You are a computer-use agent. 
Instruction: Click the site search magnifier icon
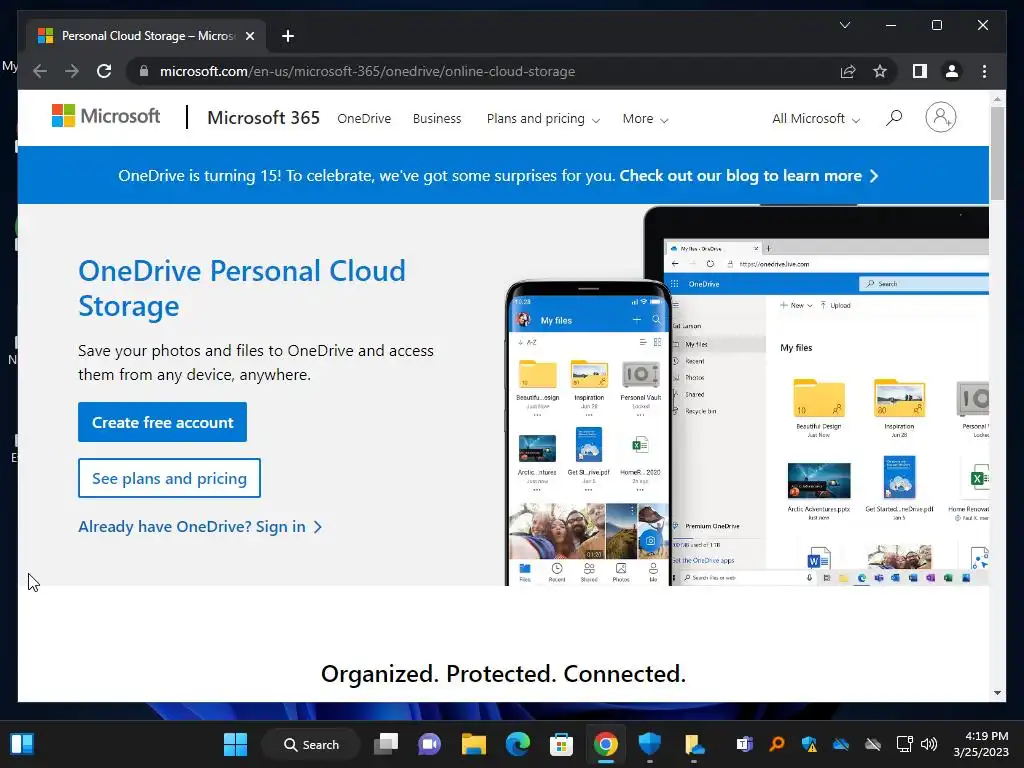click(894, 118)
